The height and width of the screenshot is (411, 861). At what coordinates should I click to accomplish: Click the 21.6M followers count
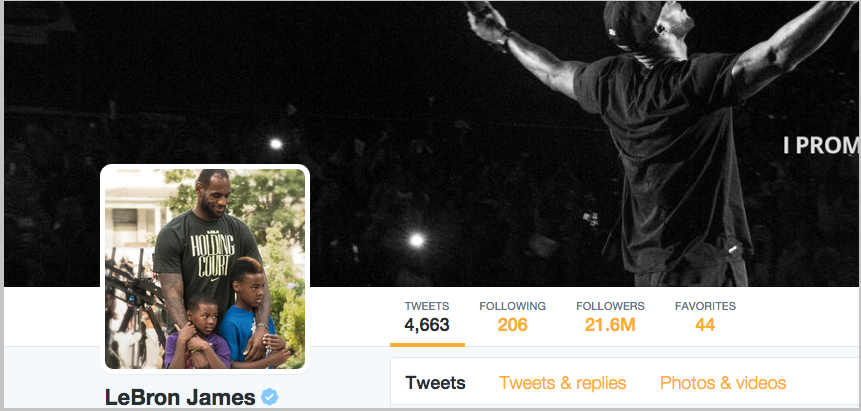click(610, 325)
